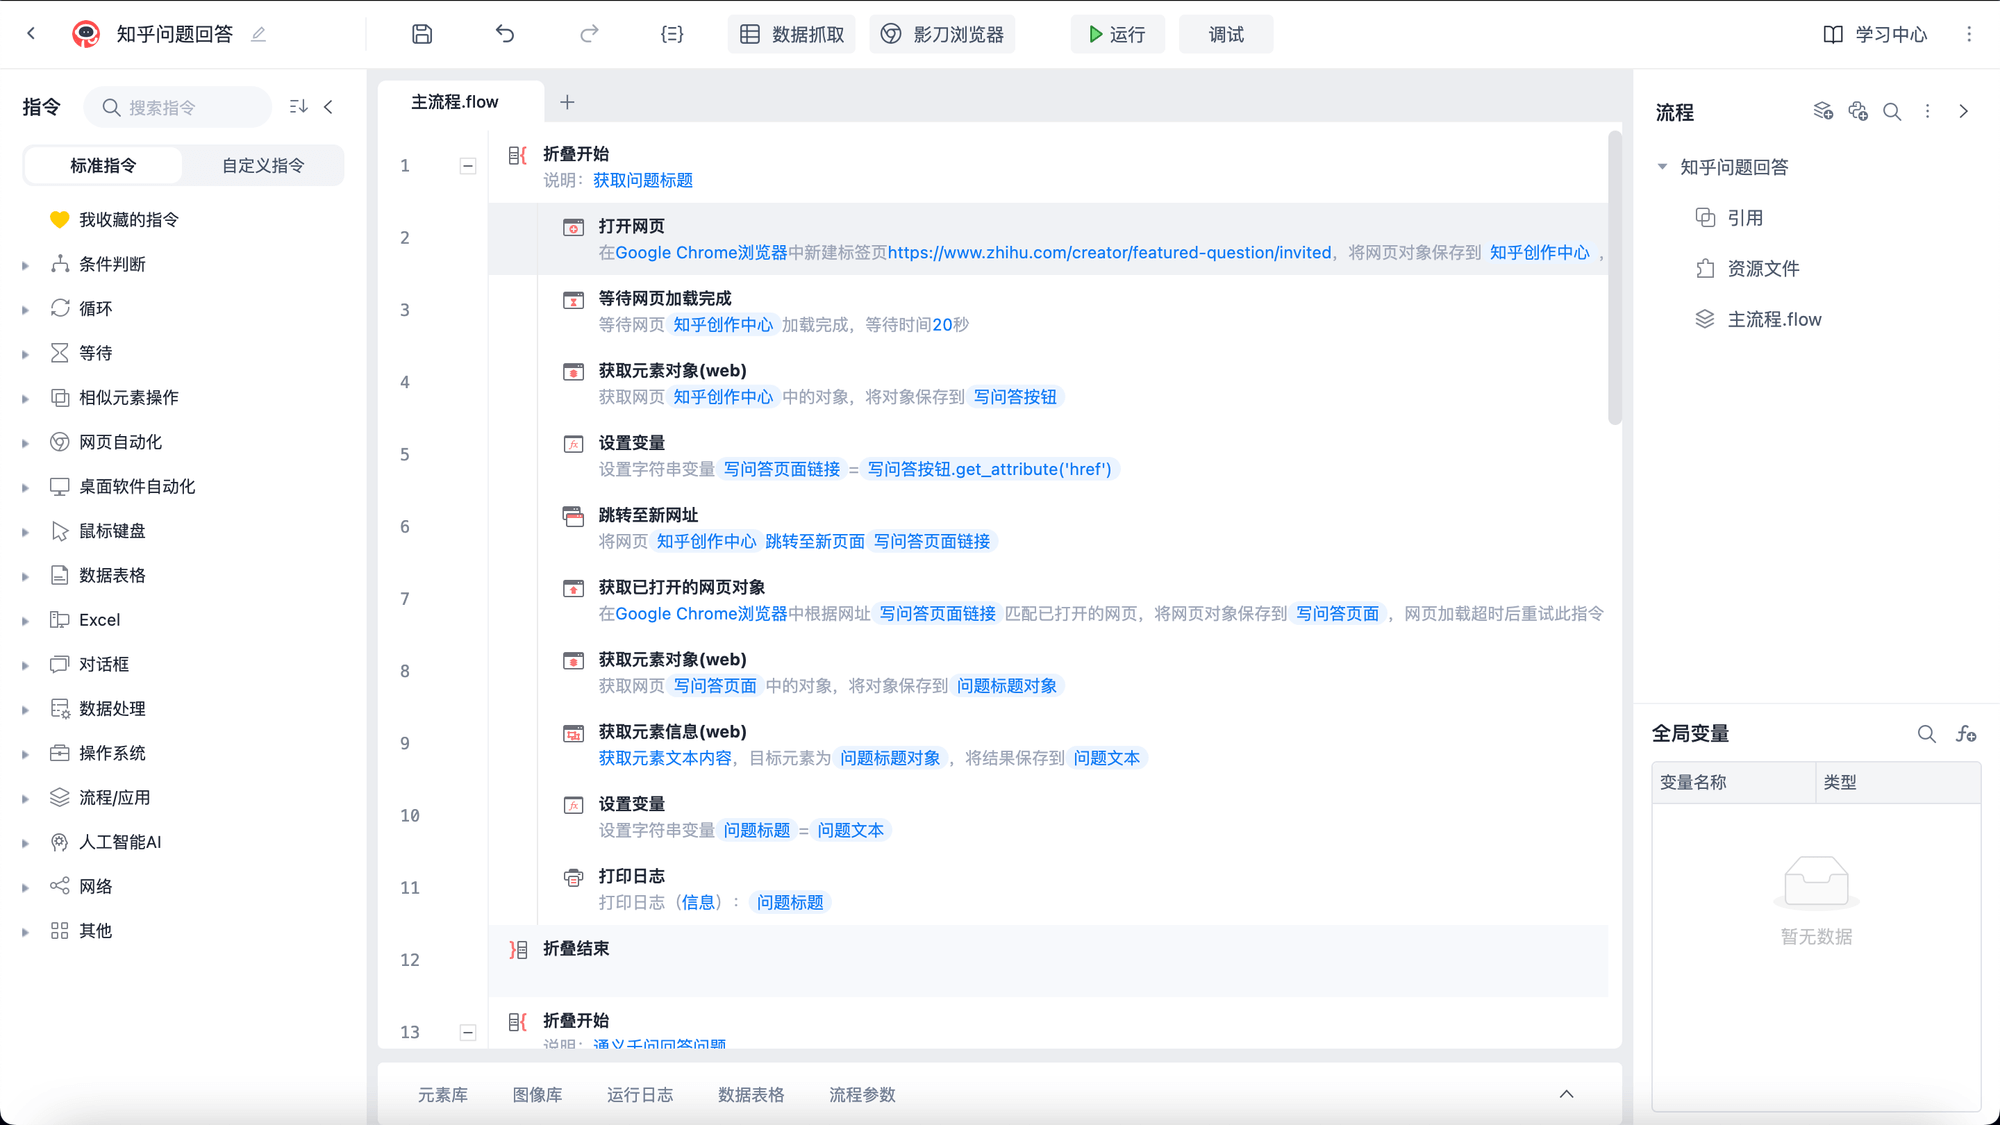This screenshot has height=1125, width=2000.
Task: Open 我收藏的指令
Action: pos(128,220)
